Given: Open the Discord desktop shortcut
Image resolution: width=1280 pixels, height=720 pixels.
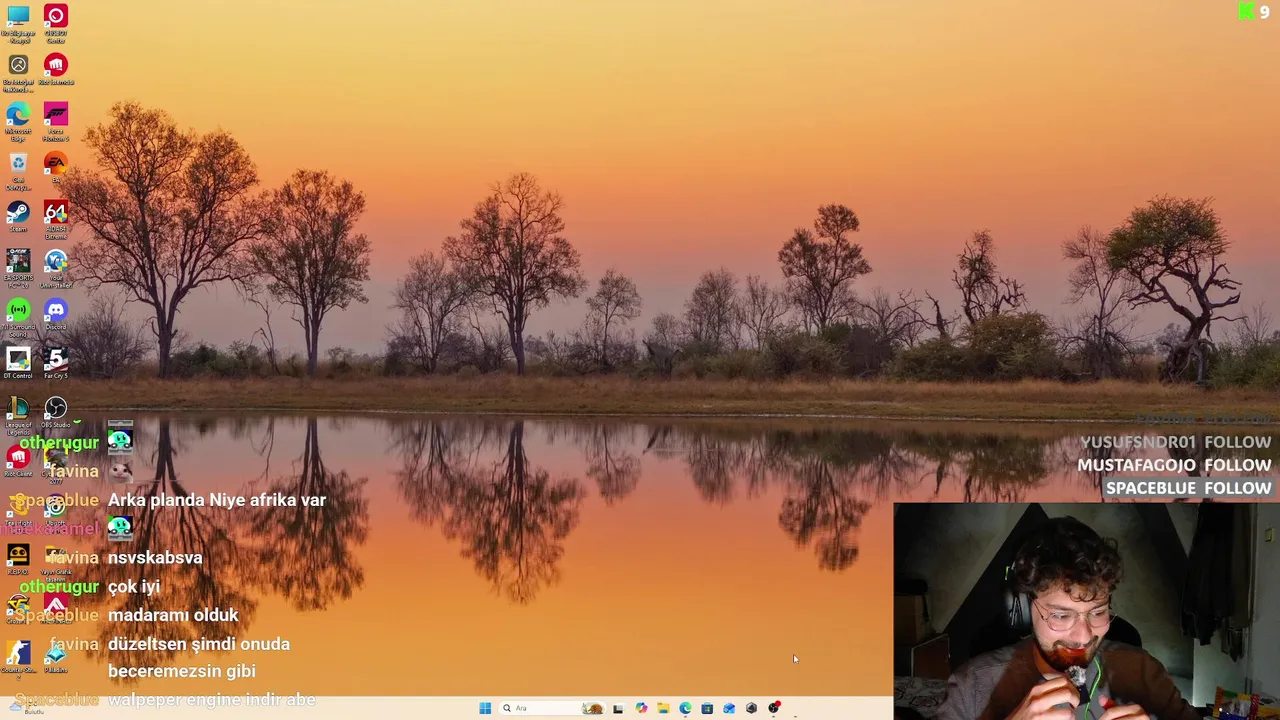Looking at the screenshot, I should (x=55, y=315).
